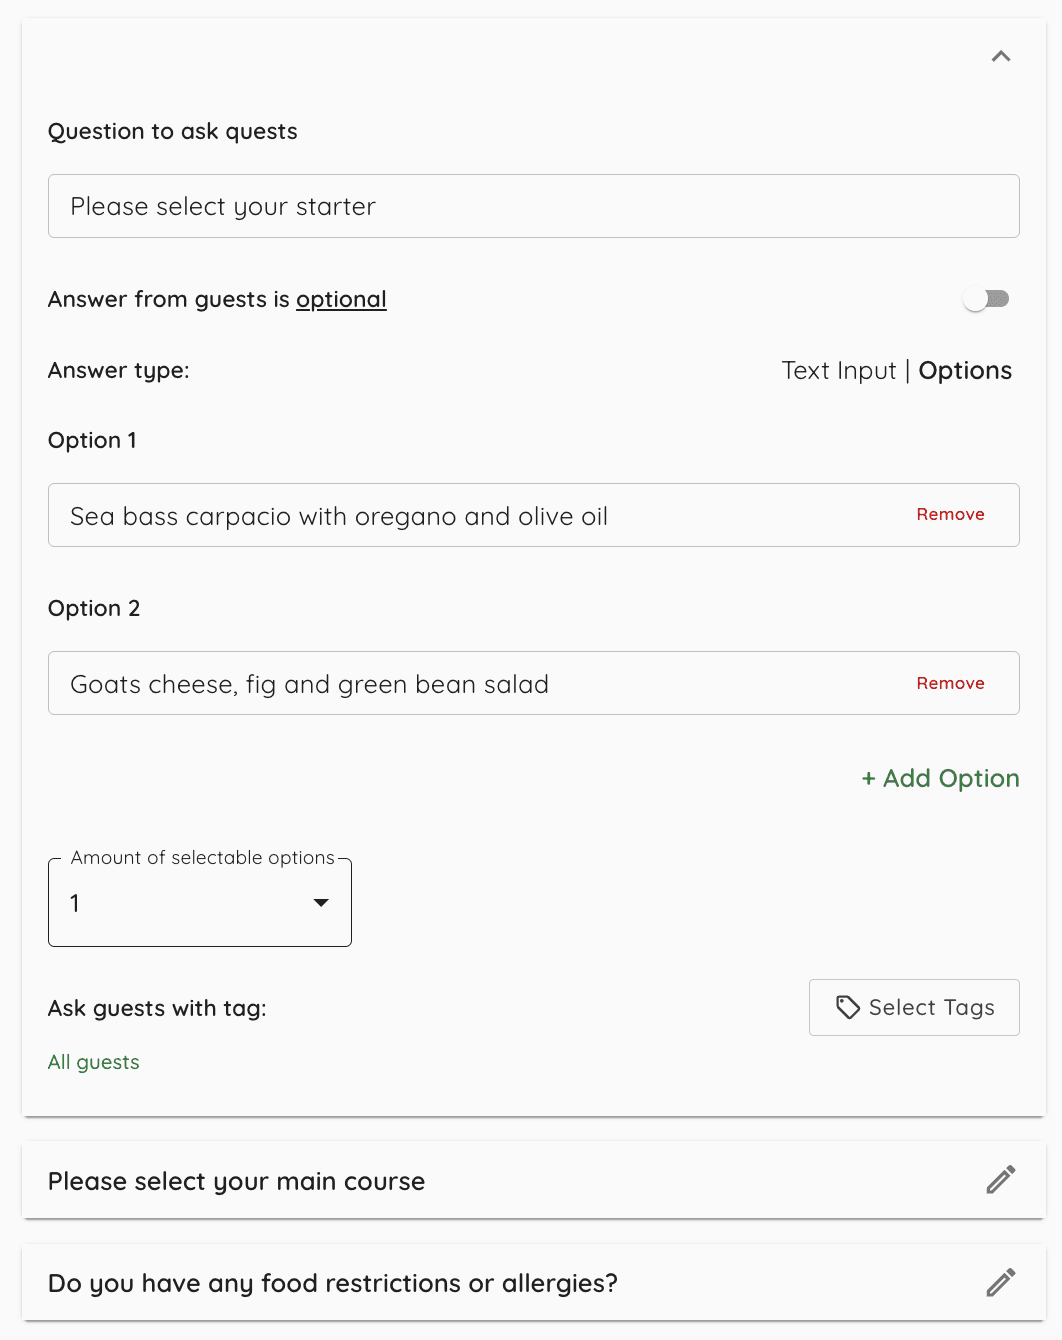Edit the main course question using pencil icon

pyautogui.click(x=1000, y=1180)
